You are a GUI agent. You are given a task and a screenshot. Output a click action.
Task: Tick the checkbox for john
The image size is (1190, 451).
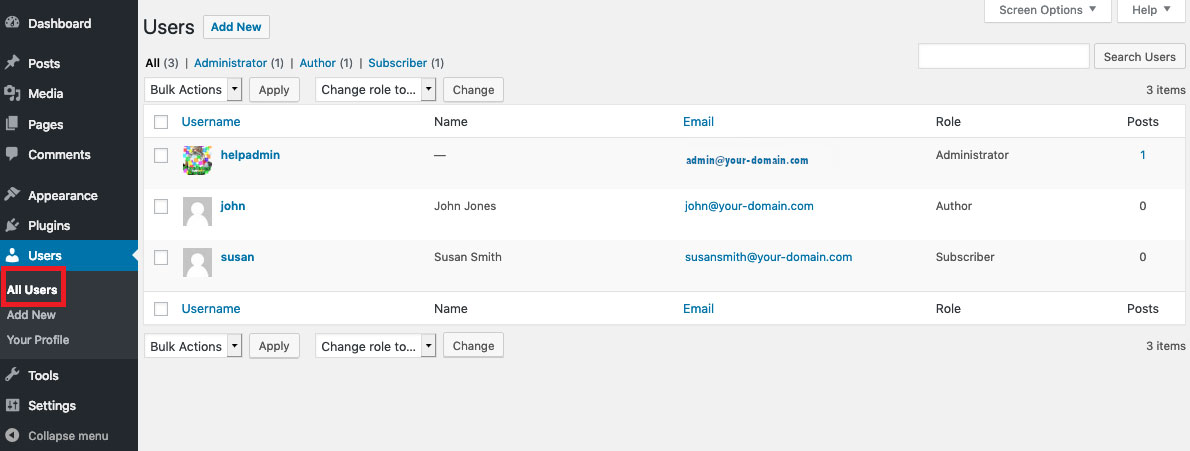pyautogui.click(x=161, y=207)
